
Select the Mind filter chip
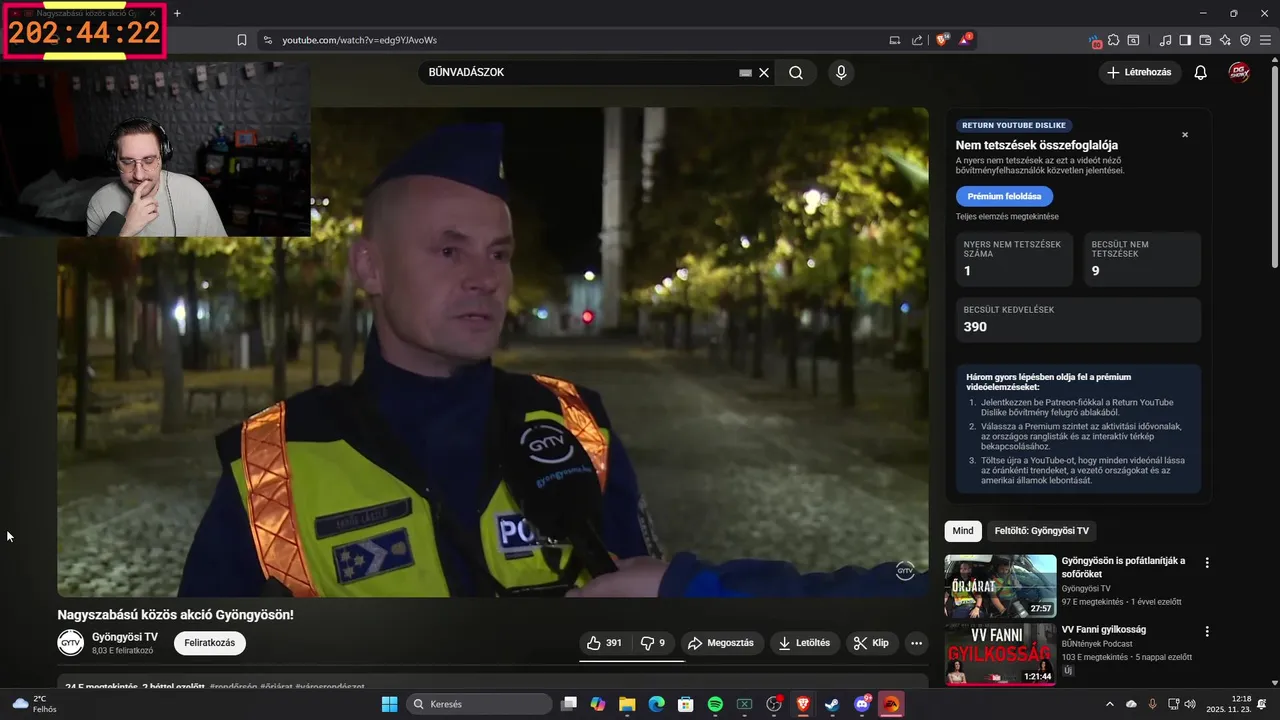[x=963, y=531]
